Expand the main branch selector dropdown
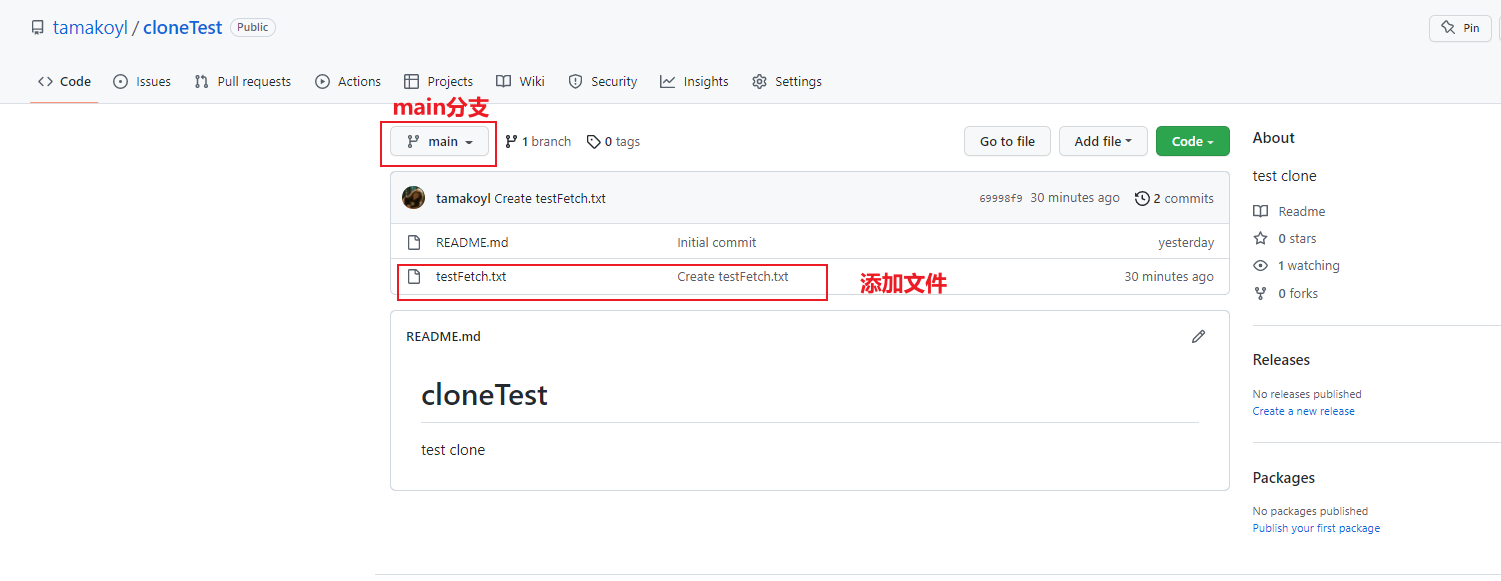This screenshot has height=581, width=1501. (439, 142)
